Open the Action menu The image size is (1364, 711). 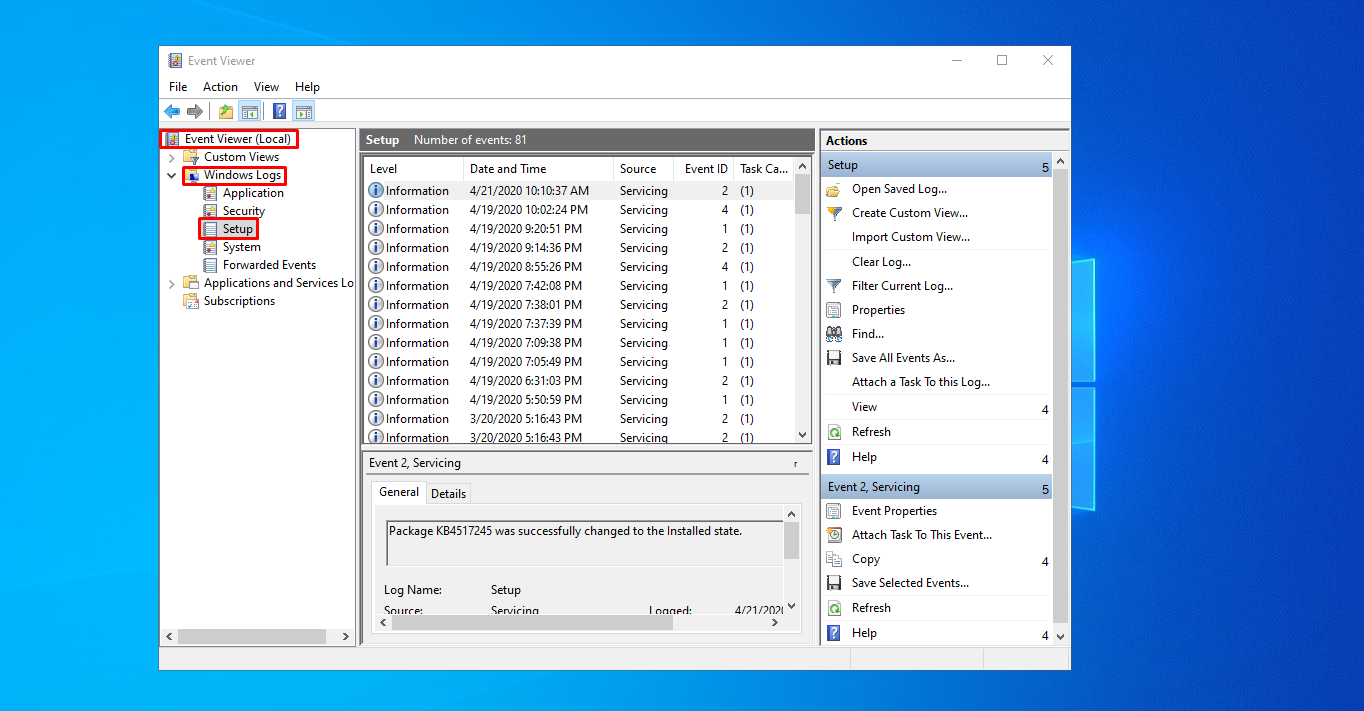coord(220,87)
